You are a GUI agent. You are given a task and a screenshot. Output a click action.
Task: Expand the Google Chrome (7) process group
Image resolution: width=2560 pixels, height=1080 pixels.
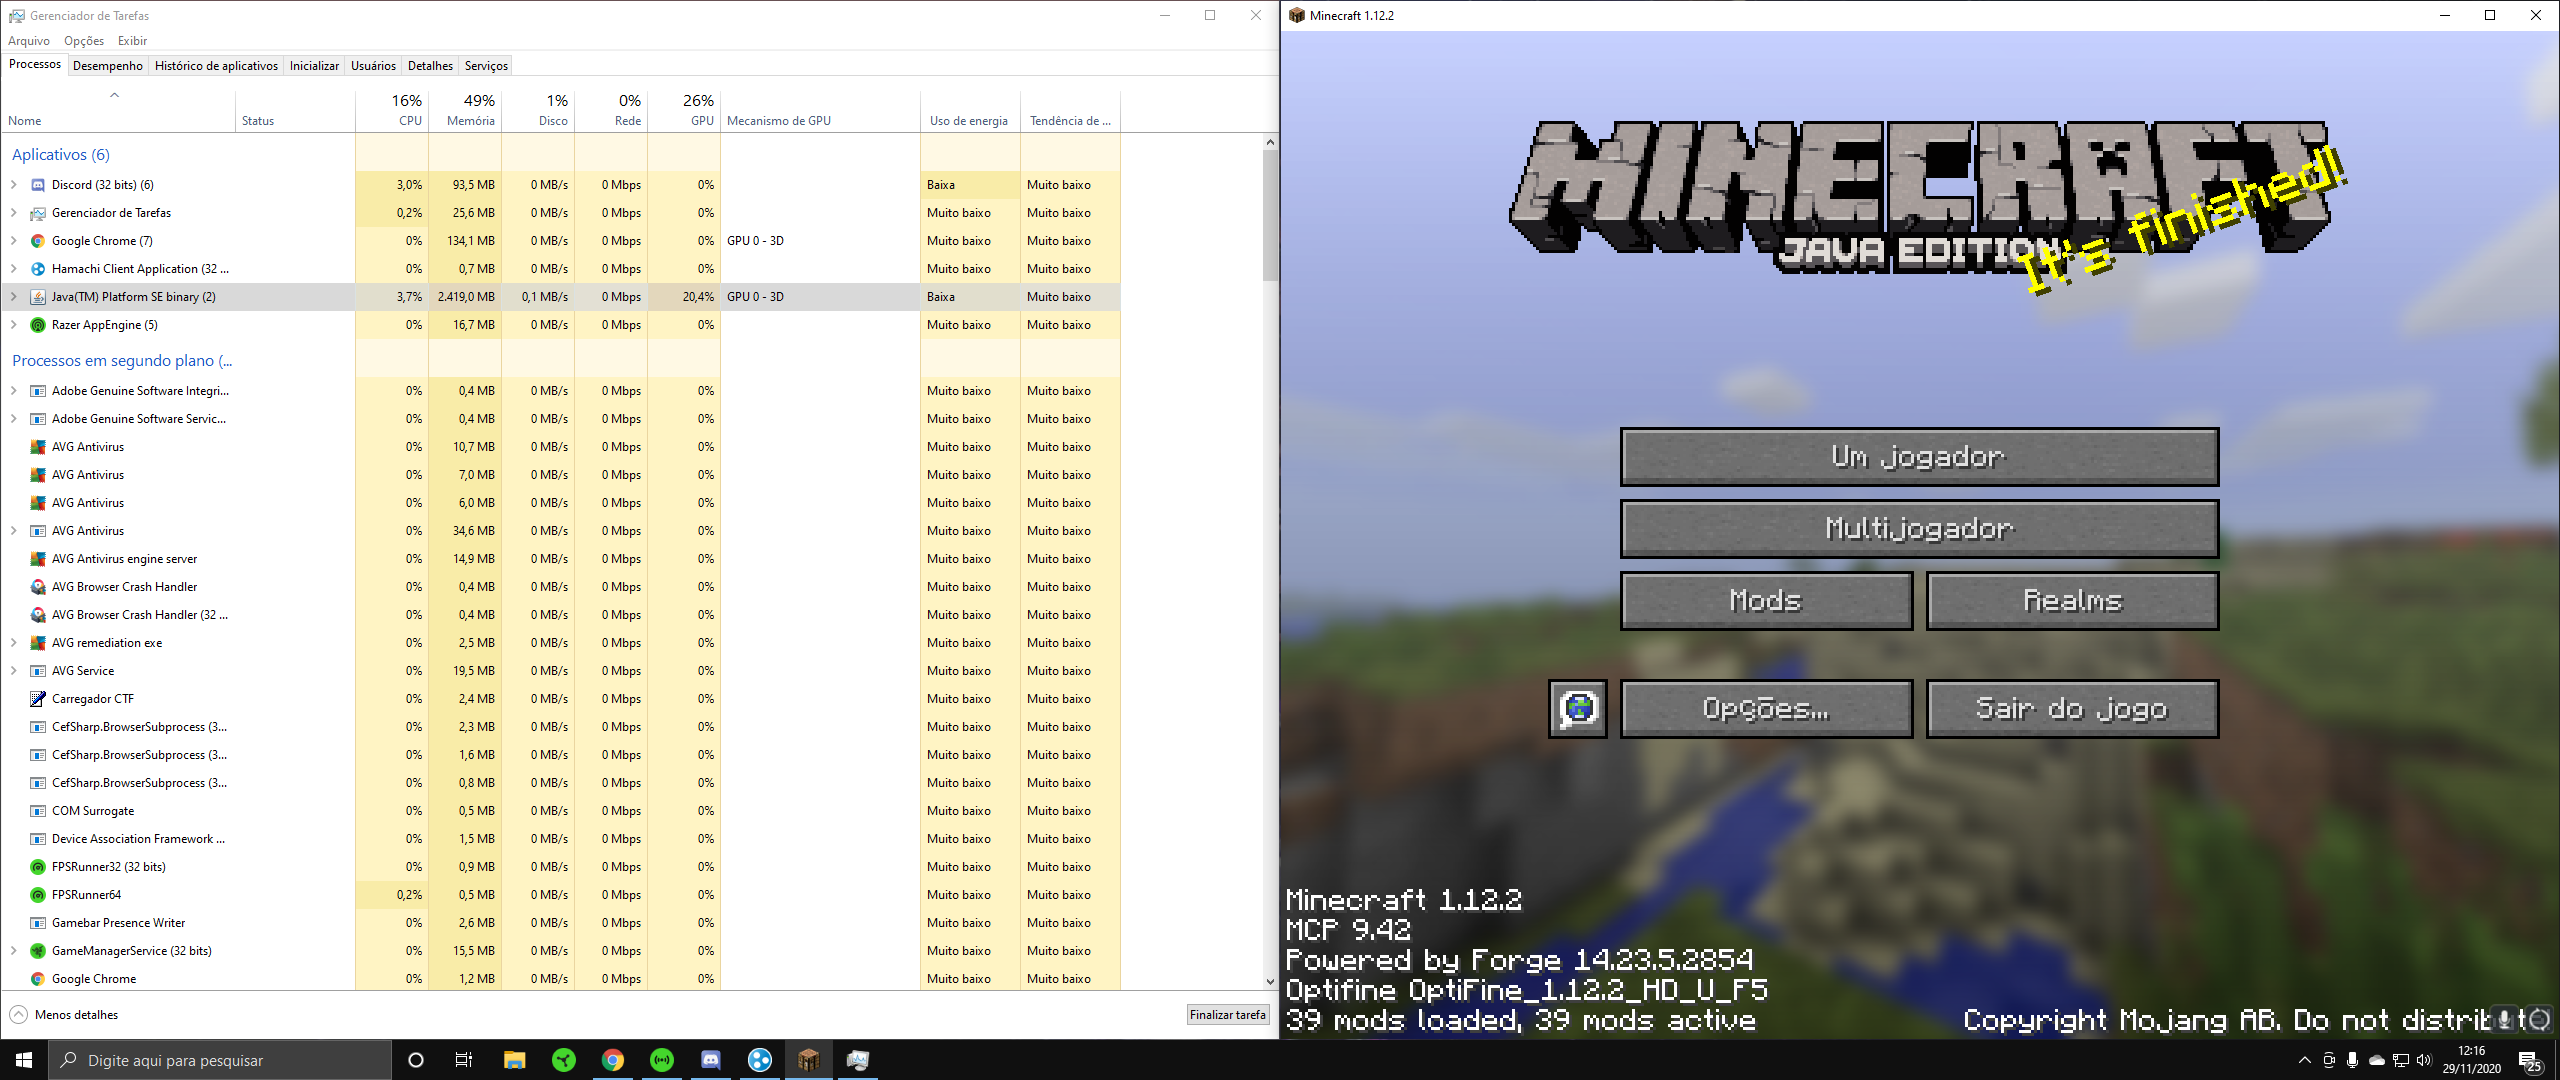14,241
